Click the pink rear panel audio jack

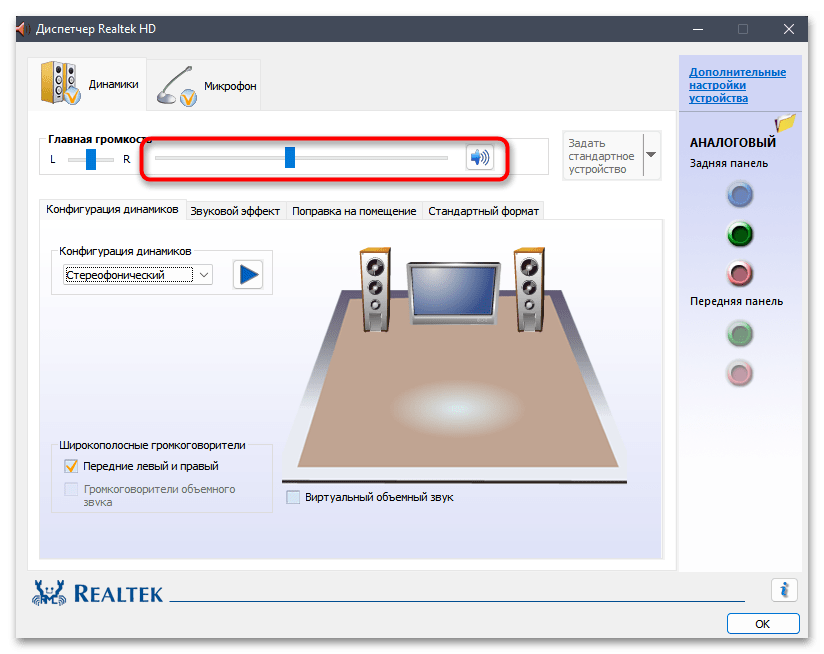tap(740, 274)
